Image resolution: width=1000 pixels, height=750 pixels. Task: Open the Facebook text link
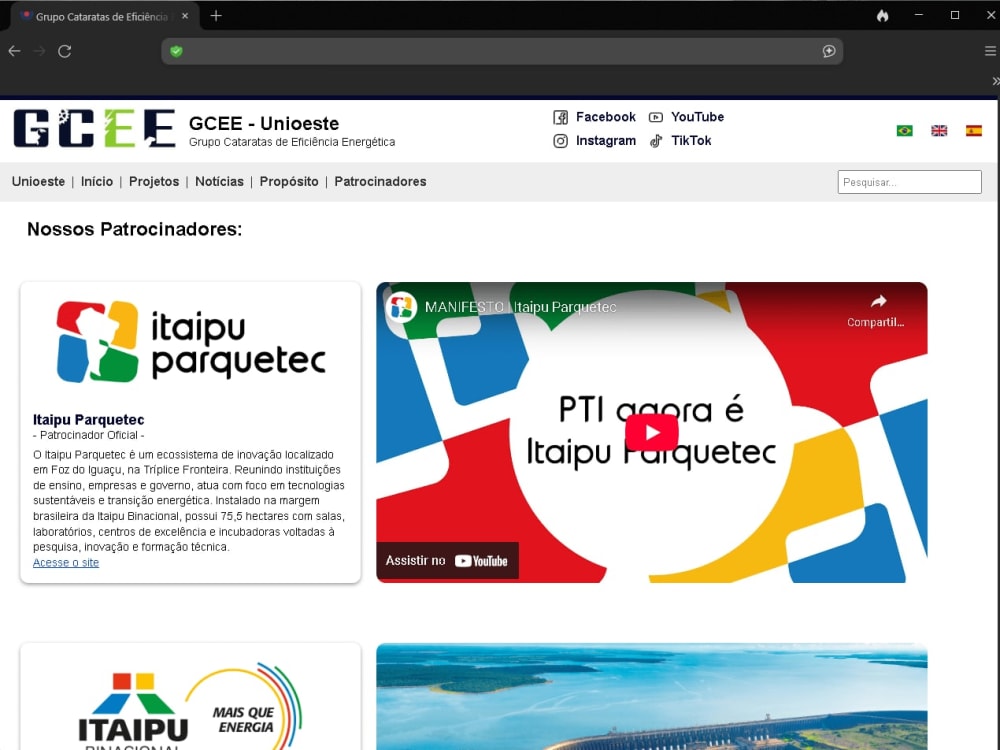click(606, 117)
